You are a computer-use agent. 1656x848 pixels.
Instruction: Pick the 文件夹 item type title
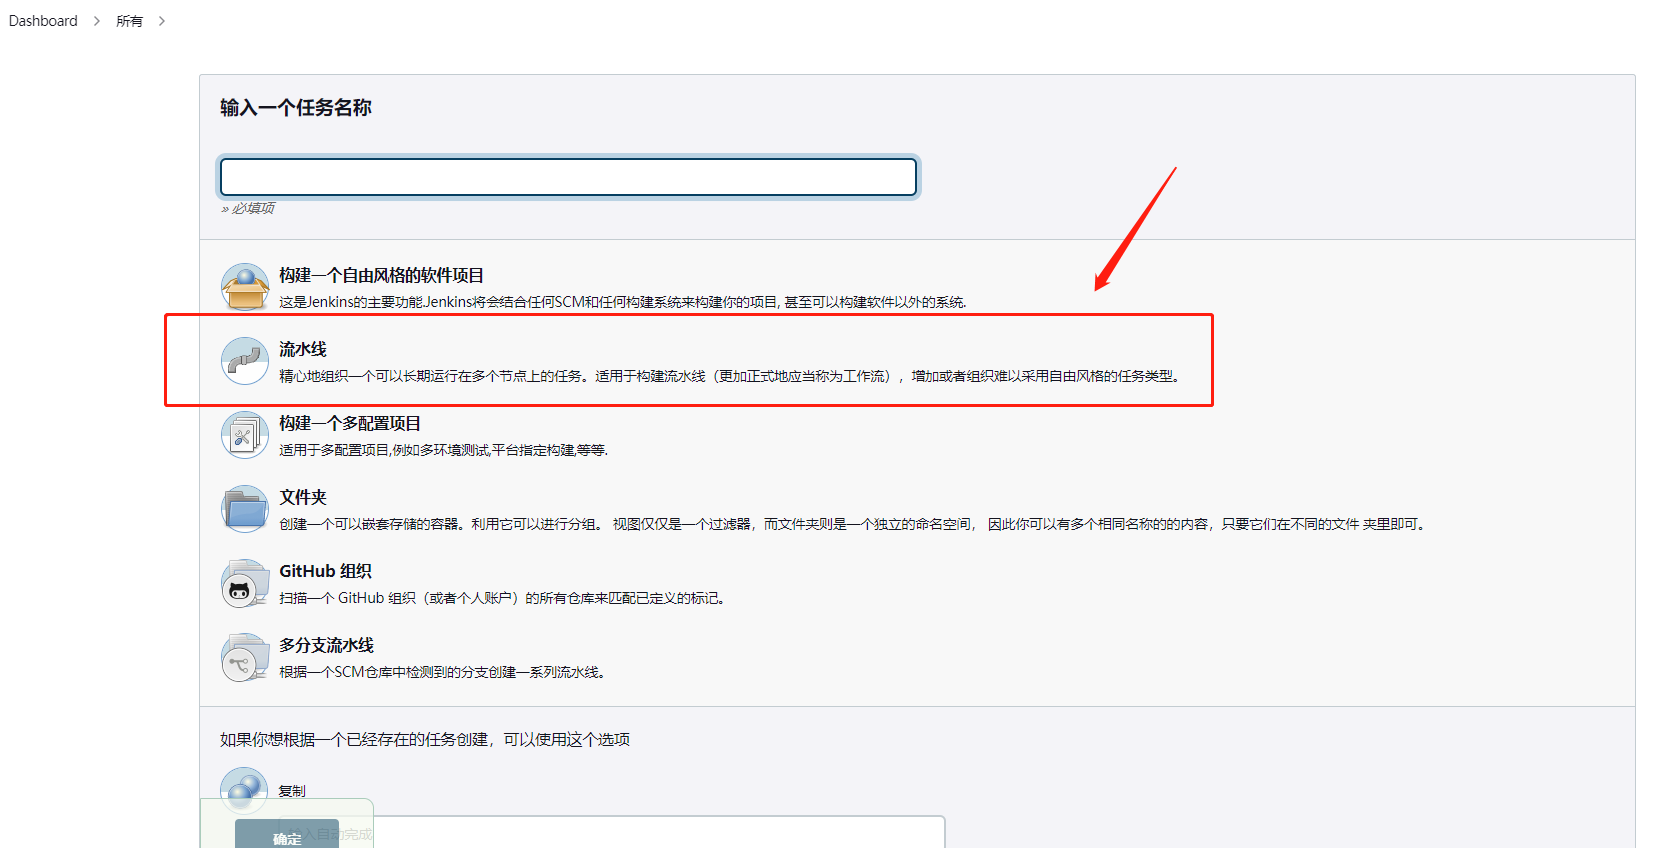click(303, 497)
